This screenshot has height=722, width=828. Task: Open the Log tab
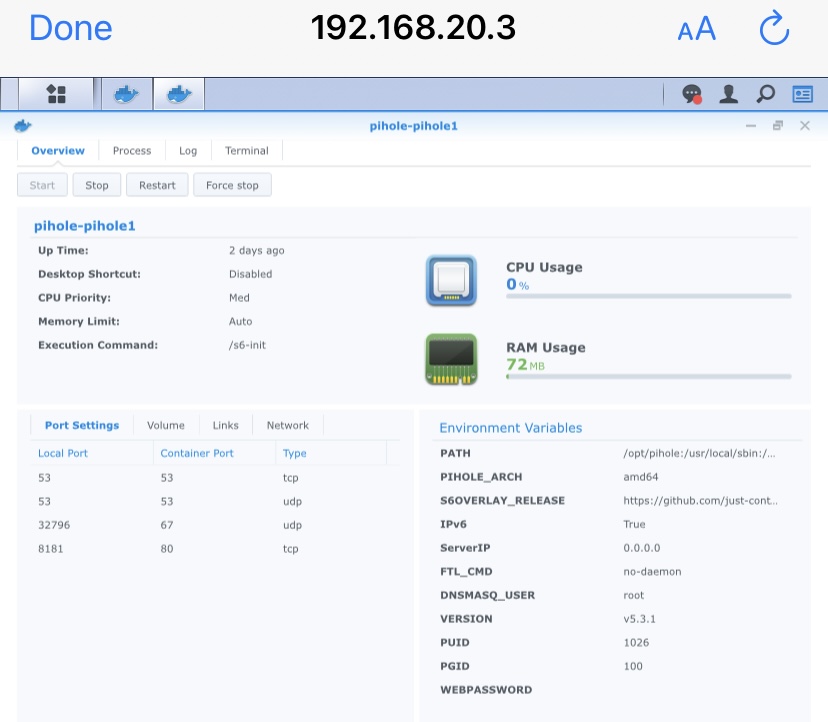tap(188, 151)
